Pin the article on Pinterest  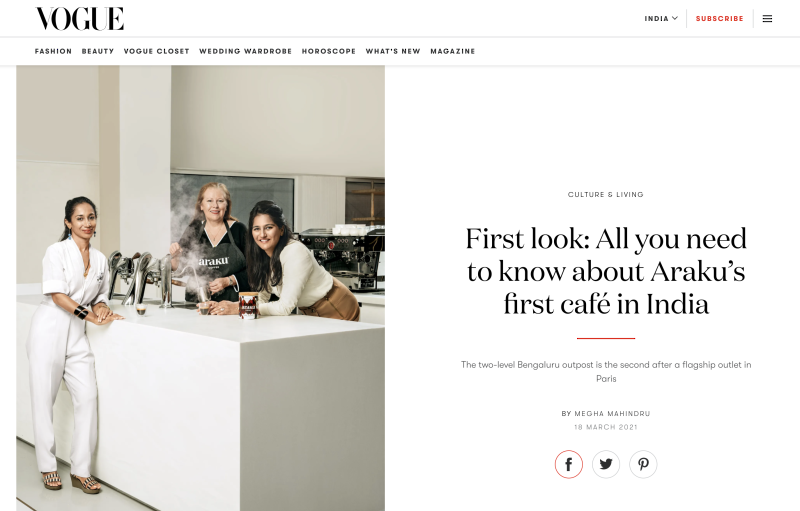[x=643, y=464]
